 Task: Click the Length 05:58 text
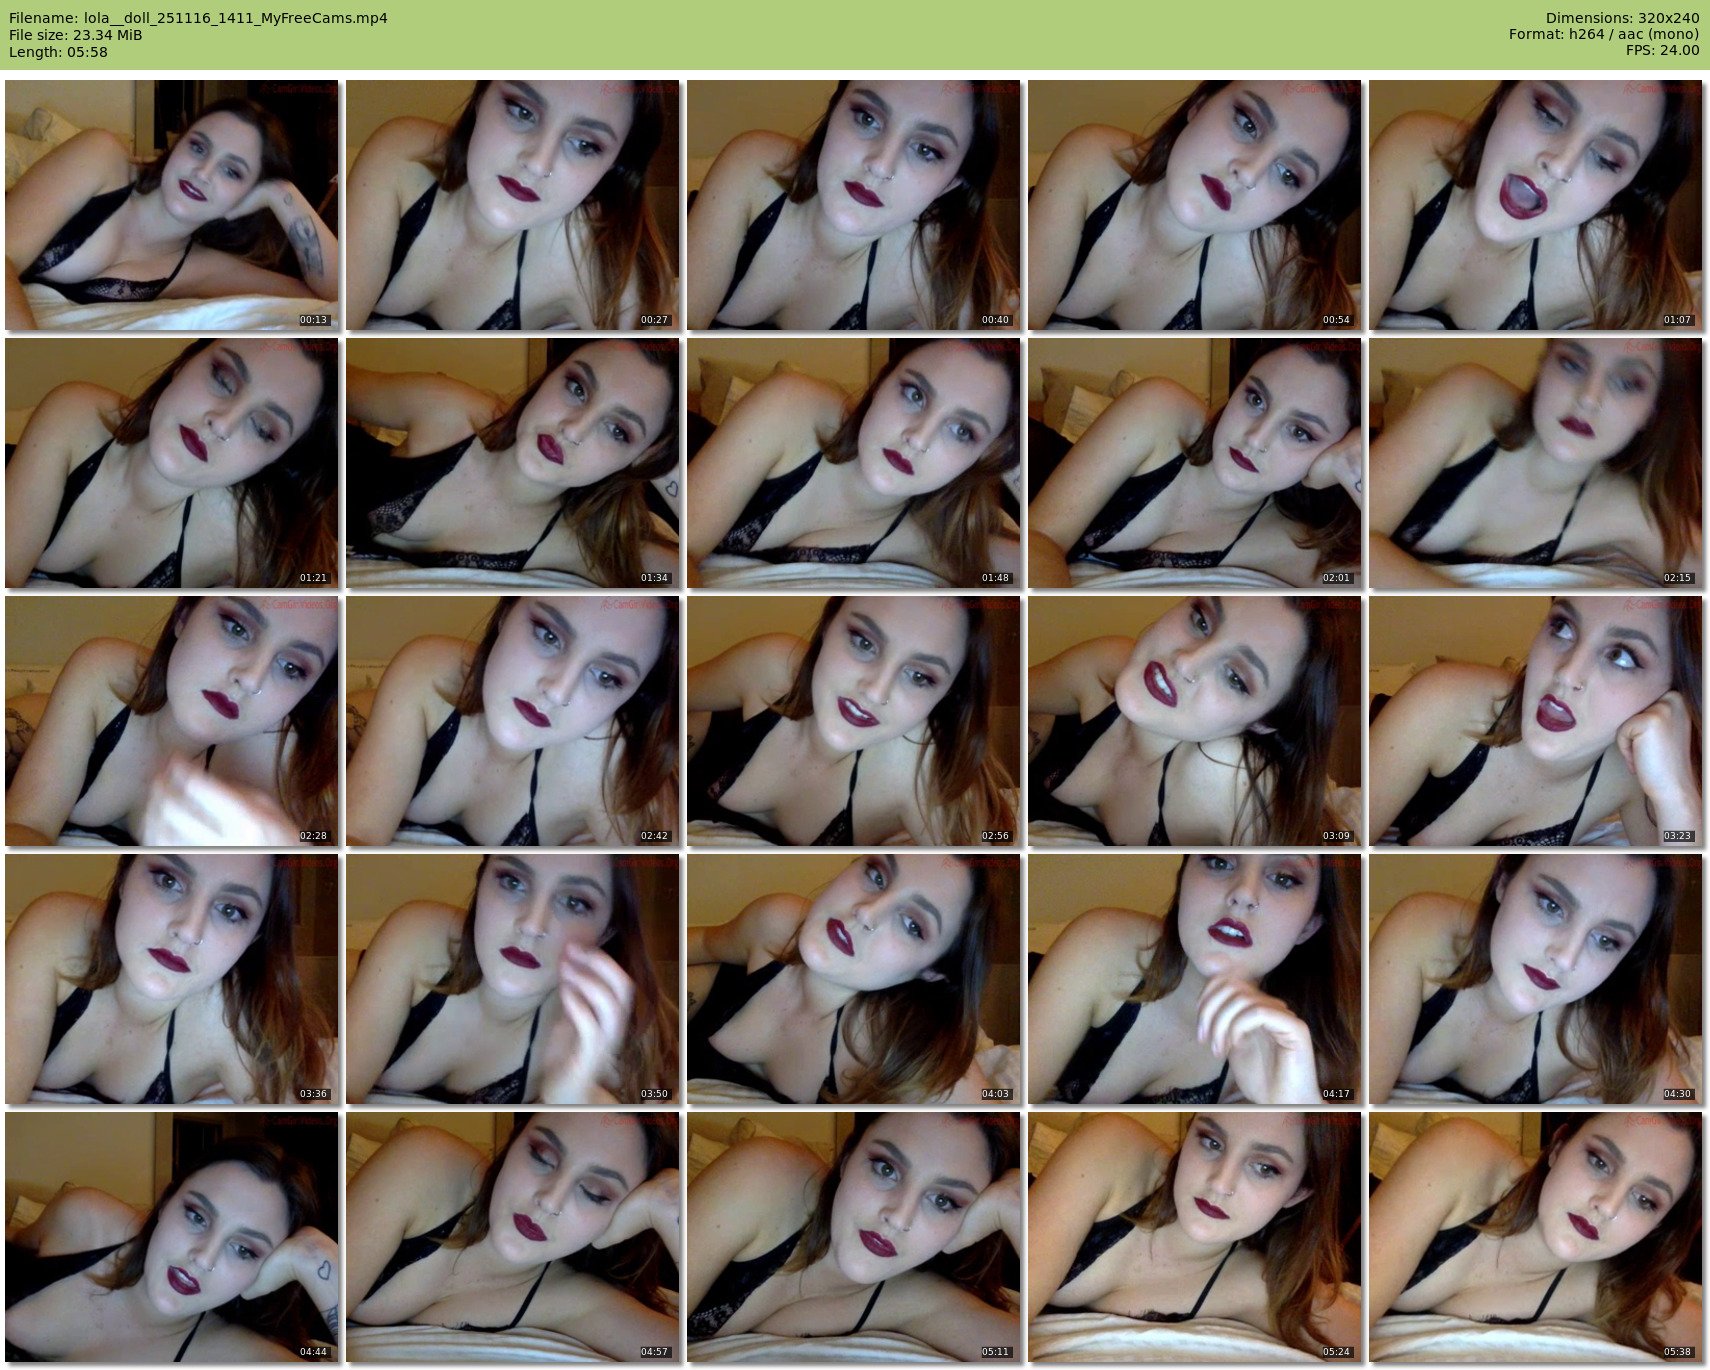pyautogui.click(x=58, y=52)
